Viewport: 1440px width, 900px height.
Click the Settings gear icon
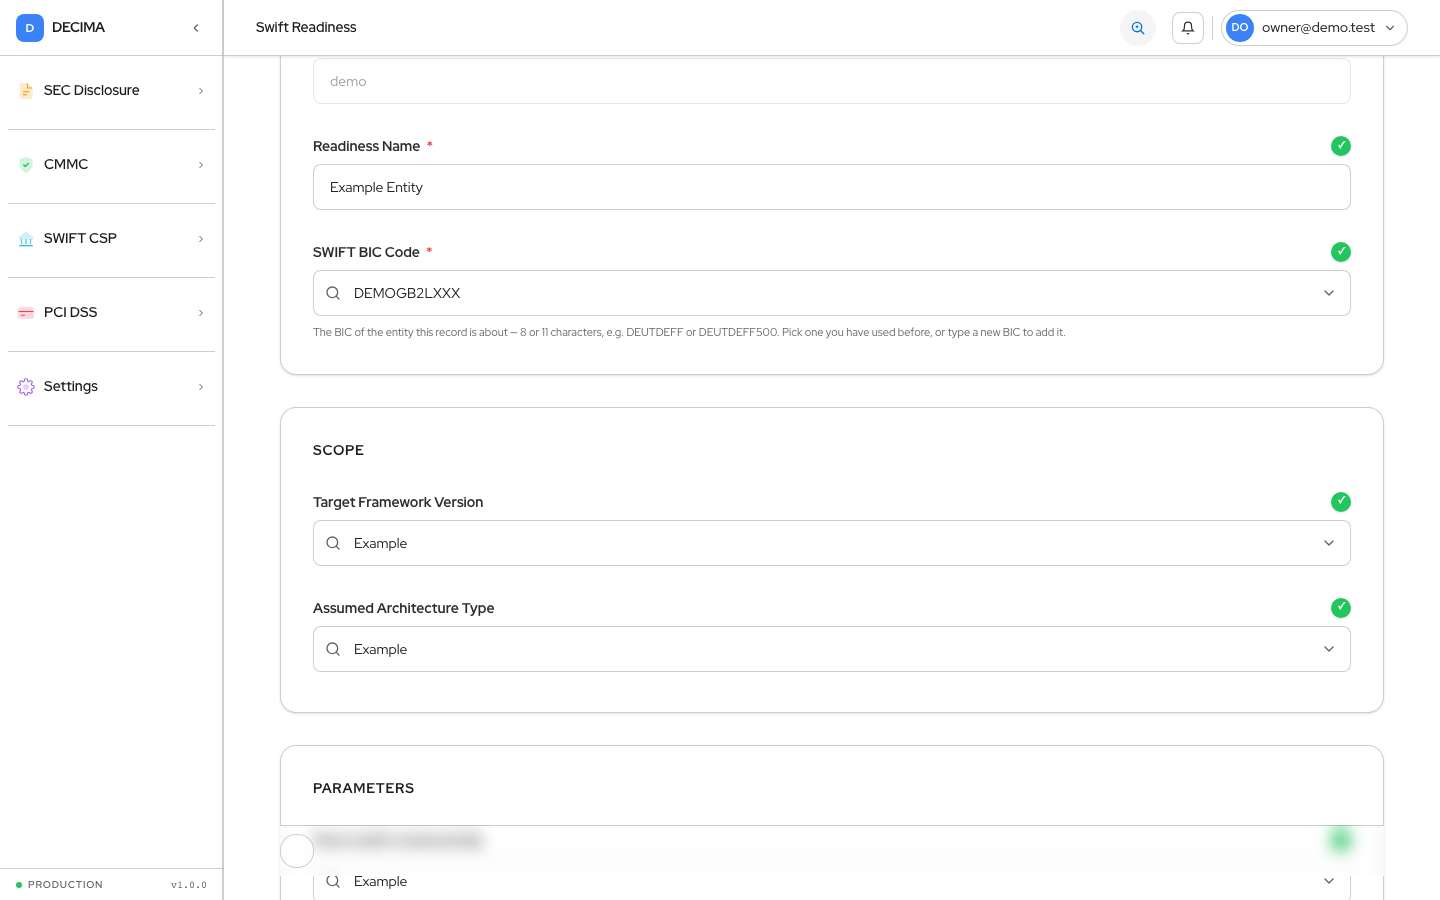(26, 387)
